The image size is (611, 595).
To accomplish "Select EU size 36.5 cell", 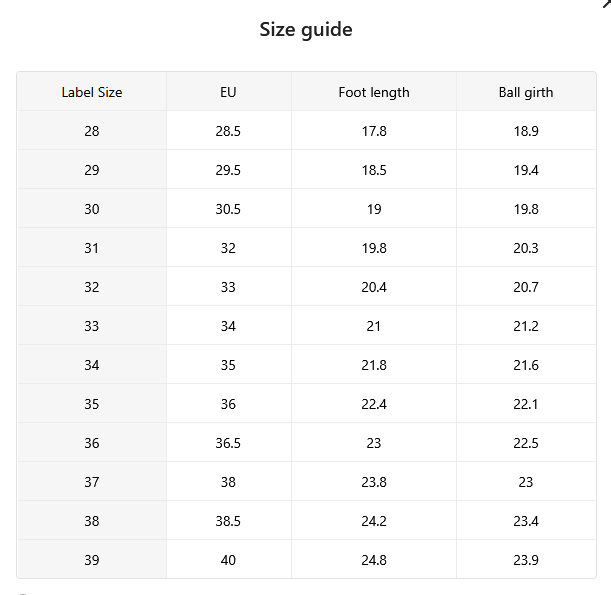I will coord(229,442).
